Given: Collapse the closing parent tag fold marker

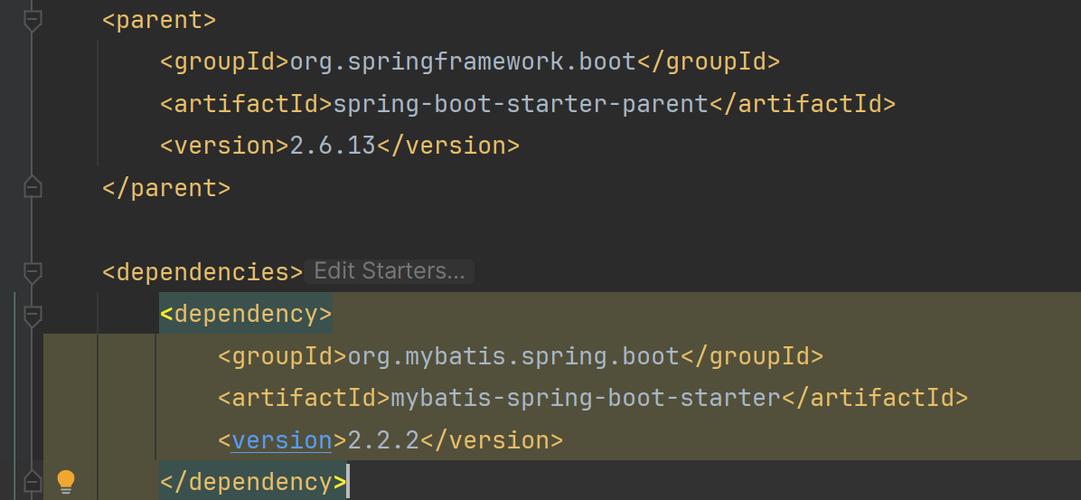Looking at the screenshot, I should tap(32, 188).
